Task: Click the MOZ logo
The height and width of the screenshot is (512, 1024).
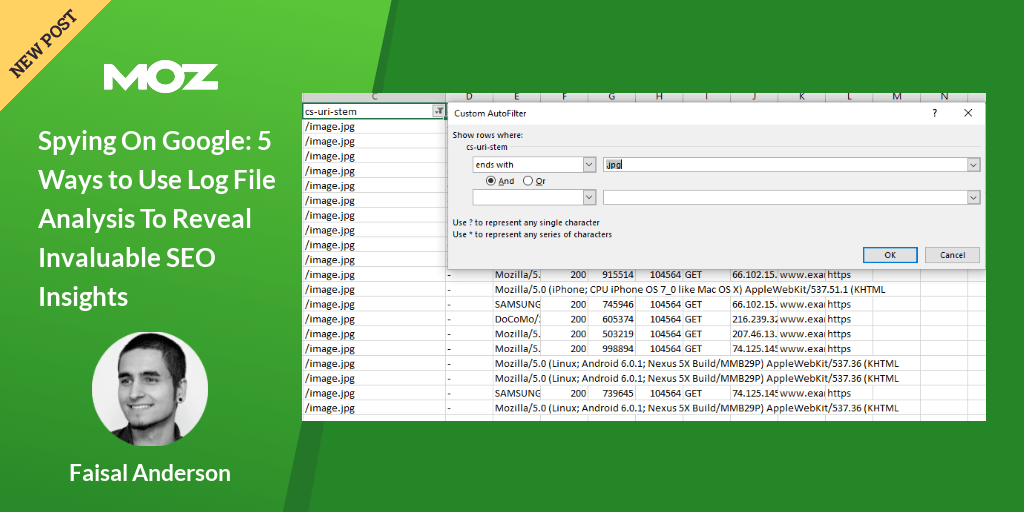Action: point(161,77)
